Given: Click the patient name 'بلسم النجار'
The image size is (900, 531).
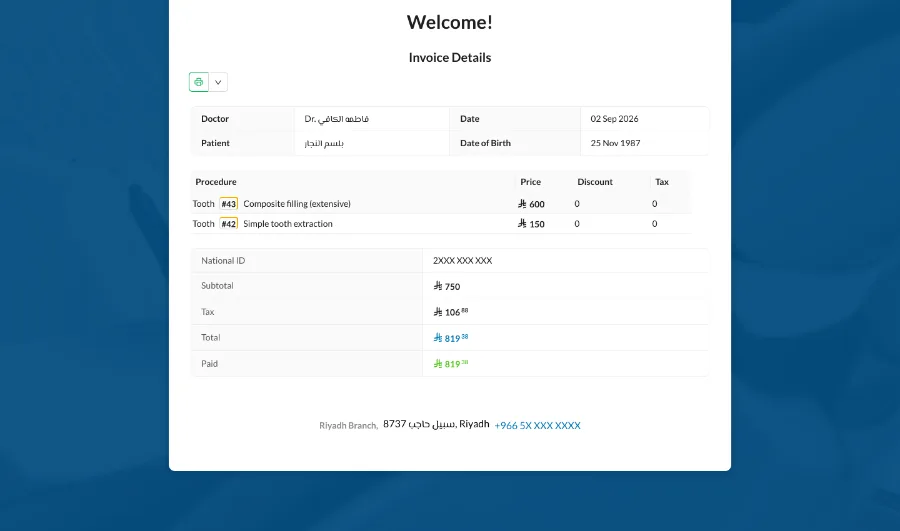Looking at the screenshot, I should tap(324, 143).
